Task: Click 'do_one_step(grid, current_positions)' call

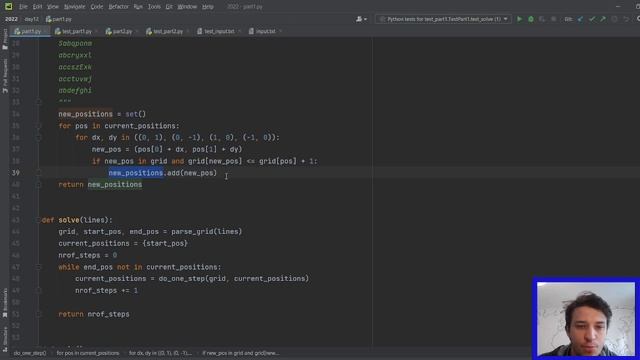Action: (234, 279)
